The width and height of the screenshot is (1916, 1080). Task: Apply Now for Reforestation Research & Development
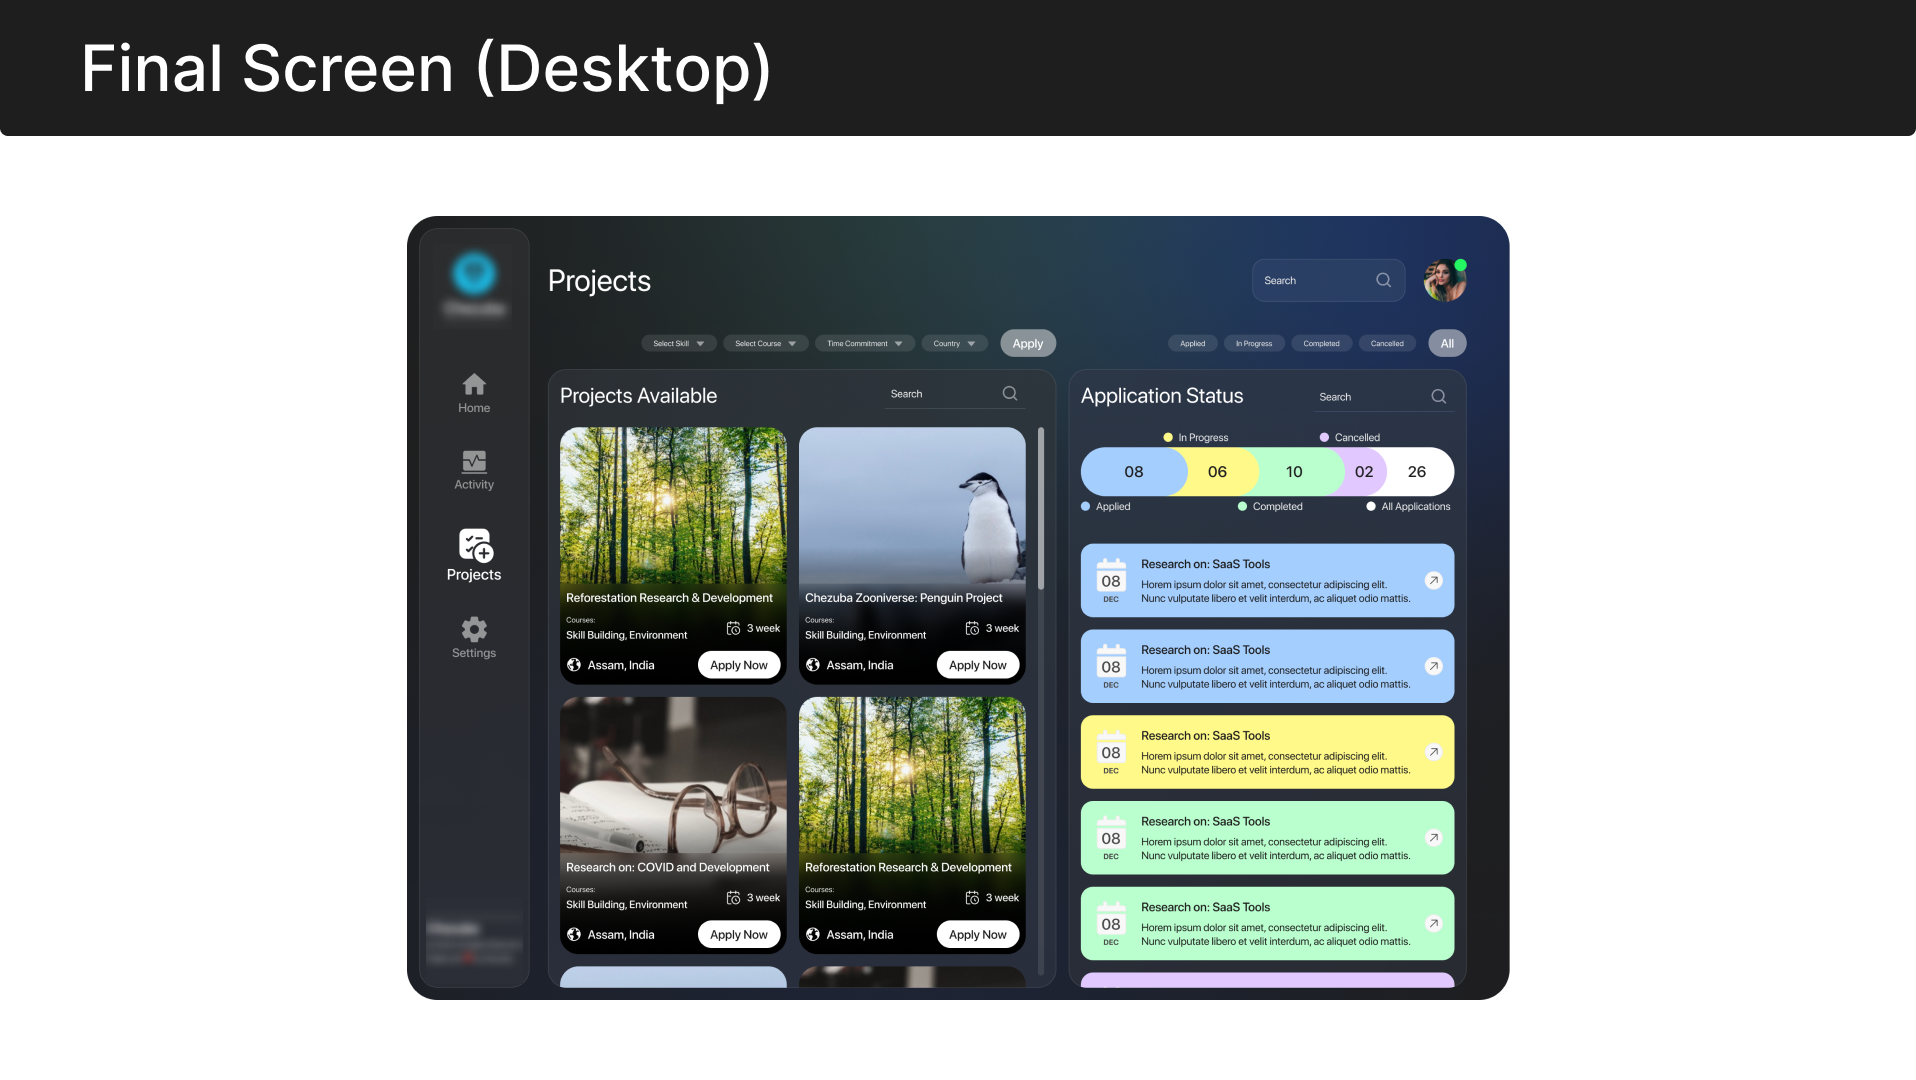point(739,664)
